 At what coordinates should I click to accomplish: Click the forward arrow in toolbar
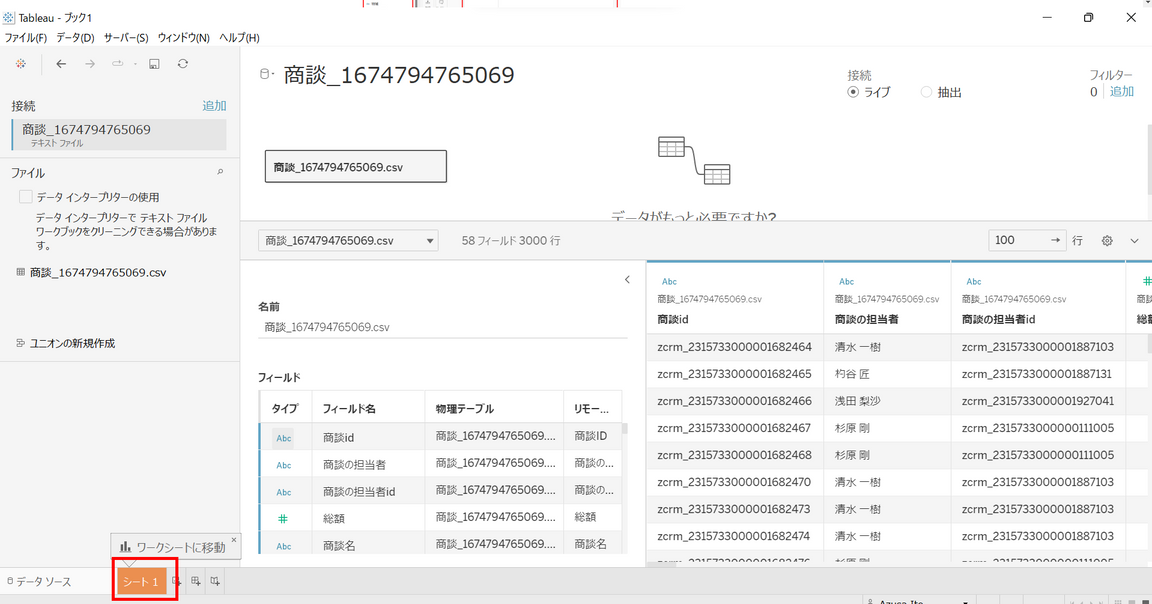pos(90,64)
